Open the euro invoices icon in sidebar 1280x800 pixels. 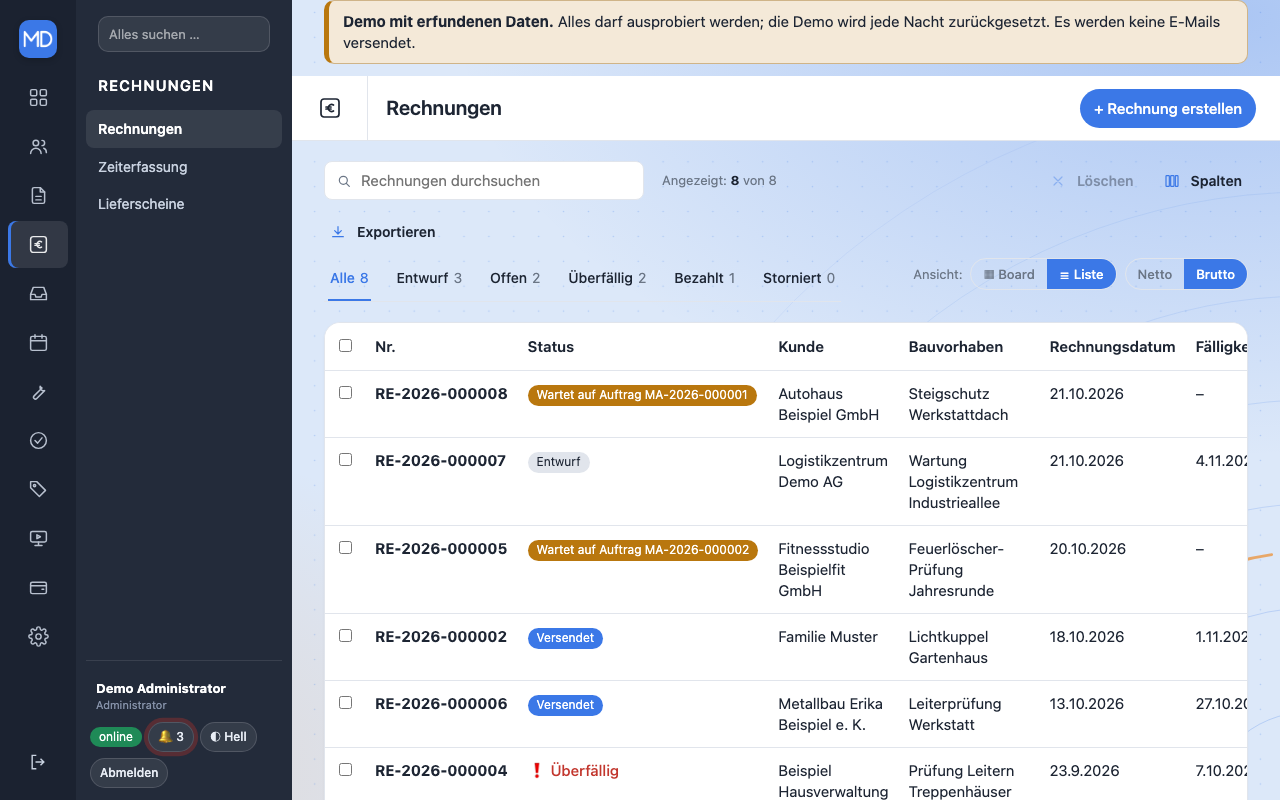point(38,244)
